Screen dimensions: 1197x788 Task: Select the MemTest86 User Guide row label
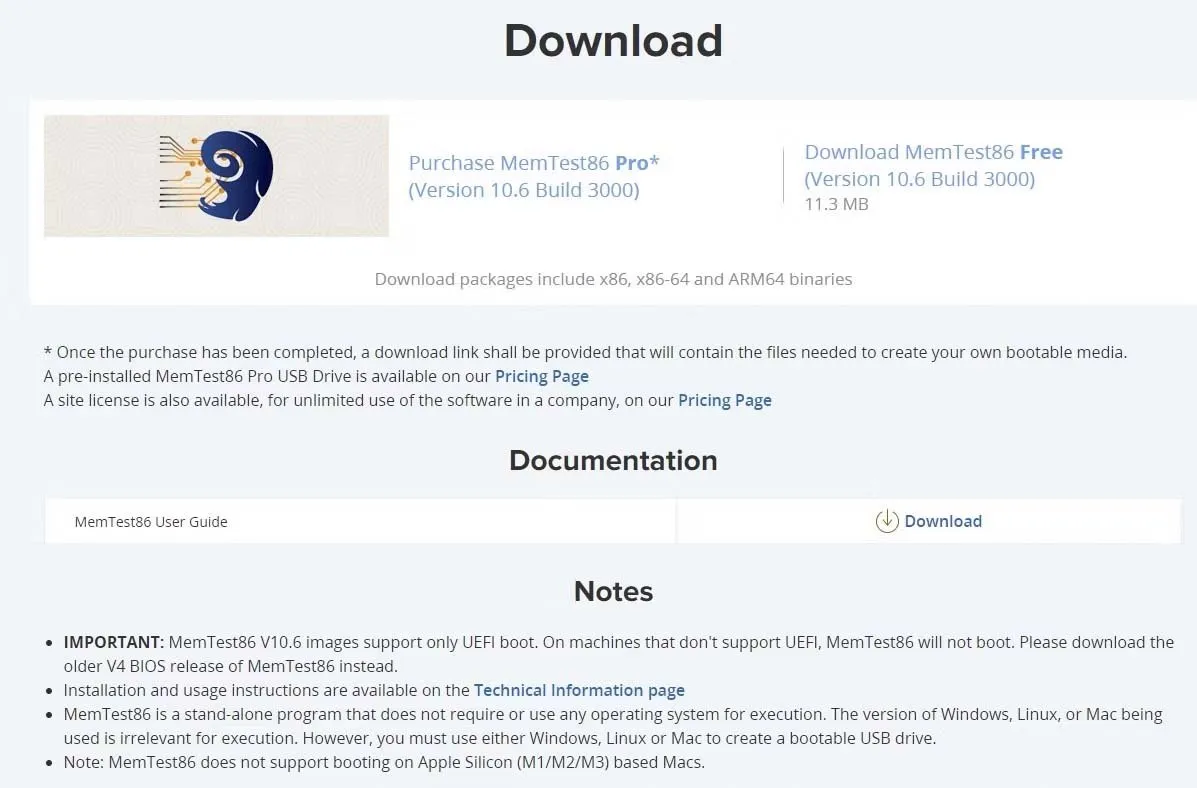(151, 521)
